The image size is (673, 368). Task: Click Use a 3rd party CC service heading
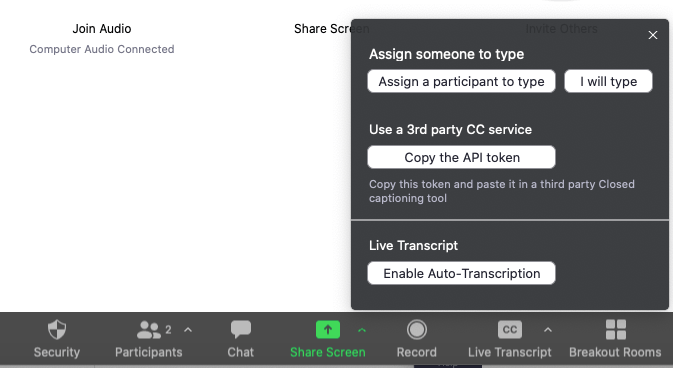450,129
